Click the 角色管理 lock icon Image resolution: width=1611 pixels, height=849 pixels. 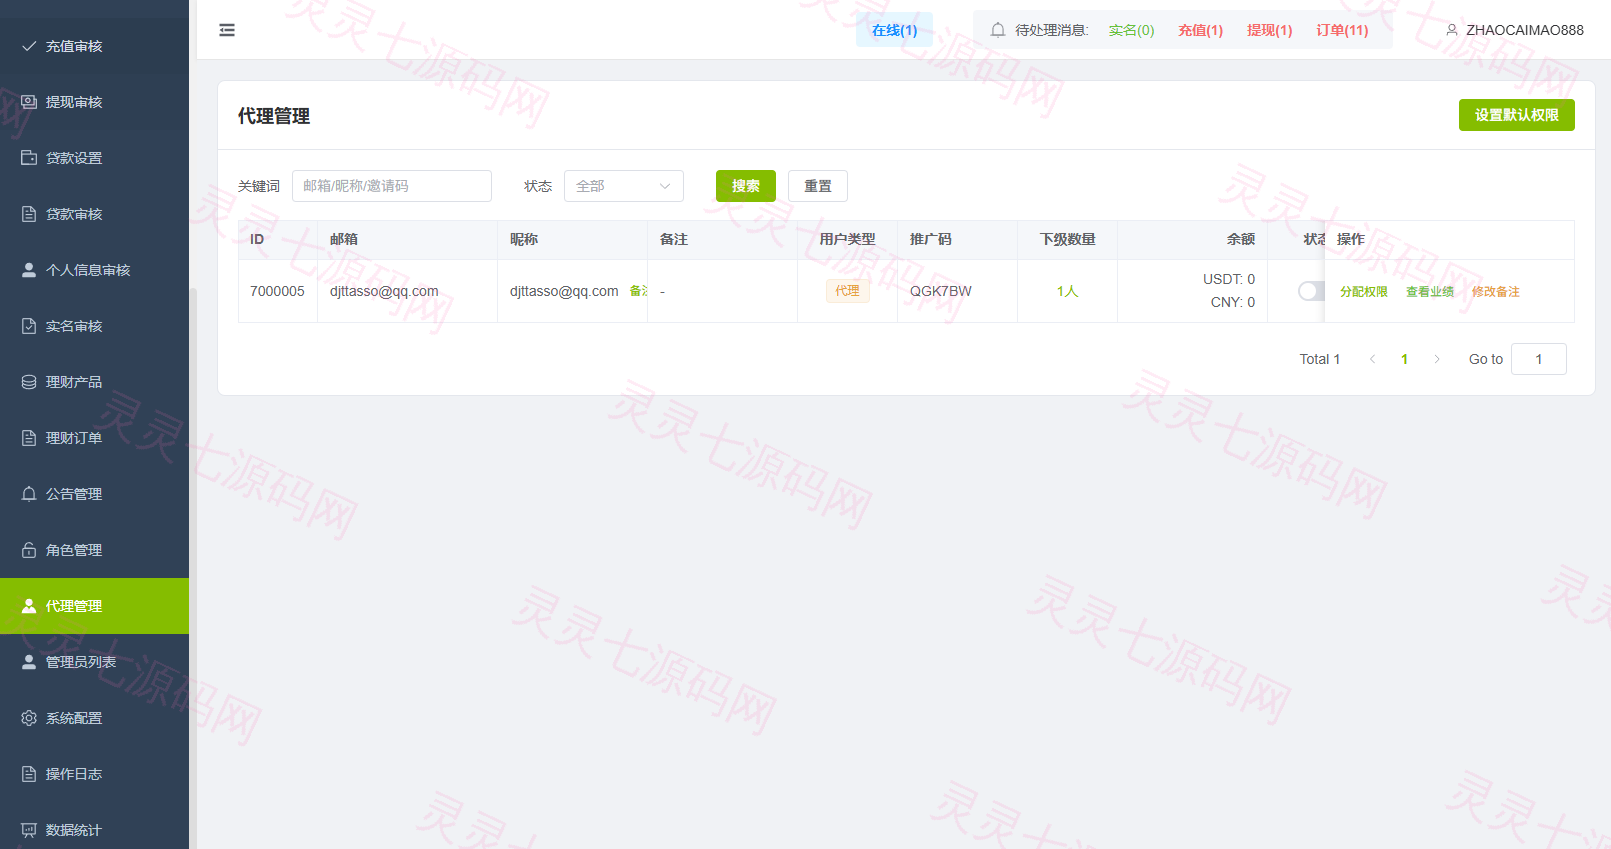pyautogui.click(x=29, y=550)
